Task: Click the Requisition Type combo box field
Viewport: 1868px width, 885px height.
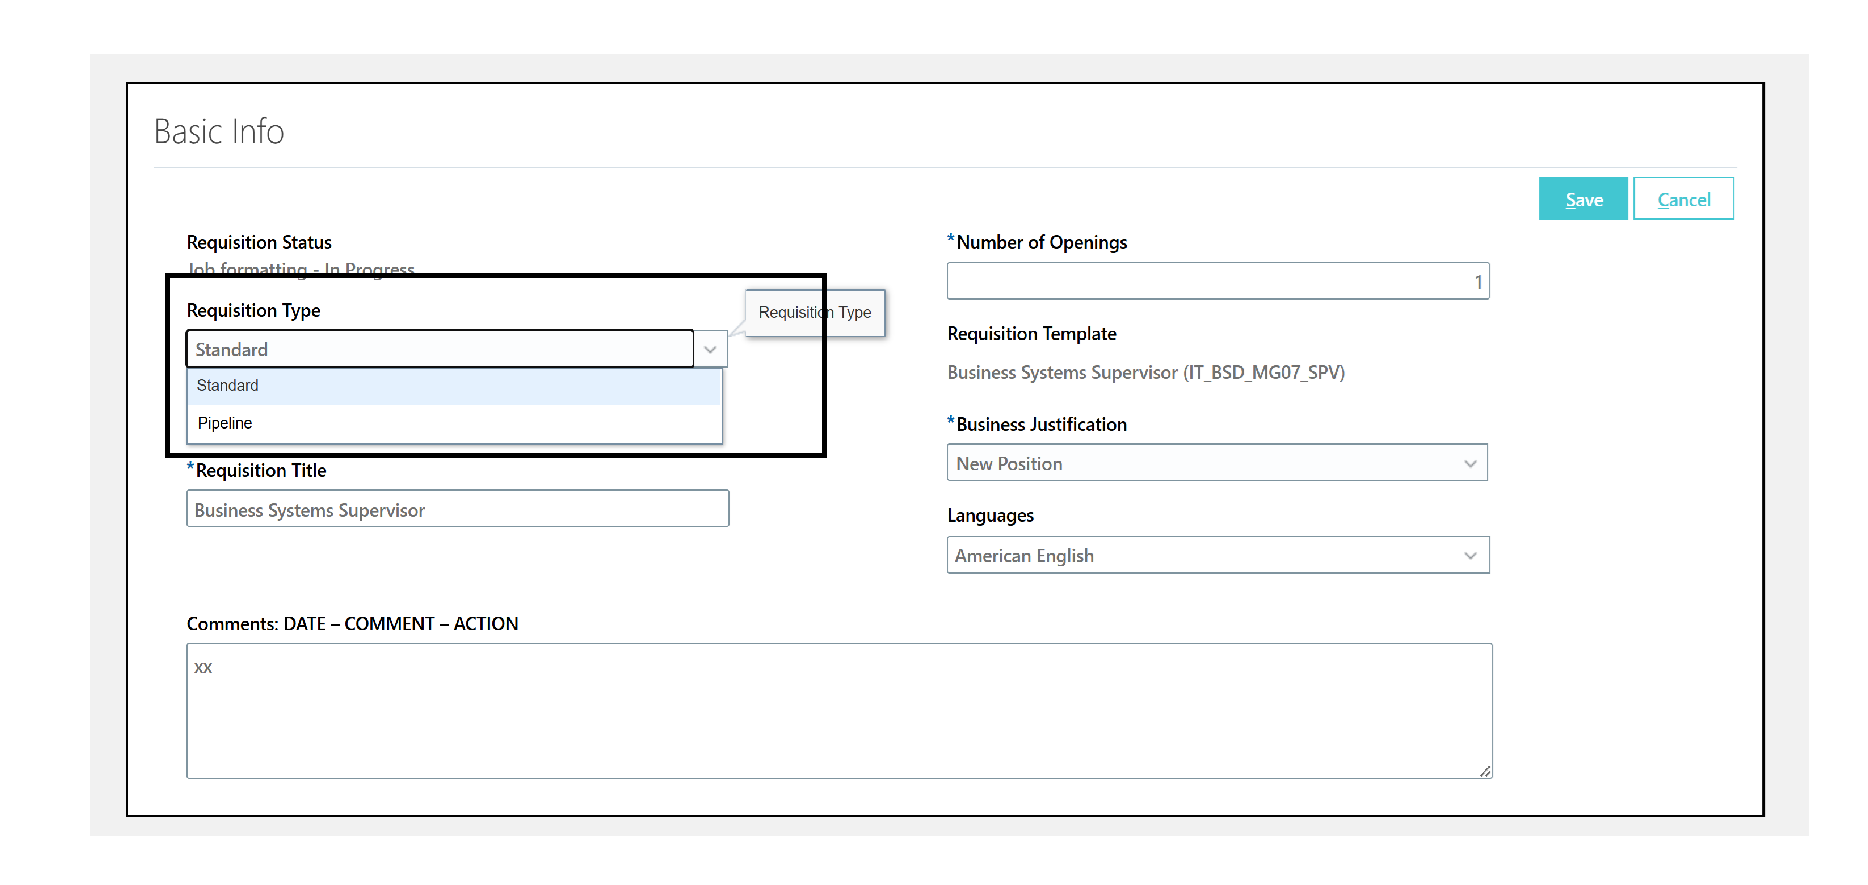Action: pos(440,349)
